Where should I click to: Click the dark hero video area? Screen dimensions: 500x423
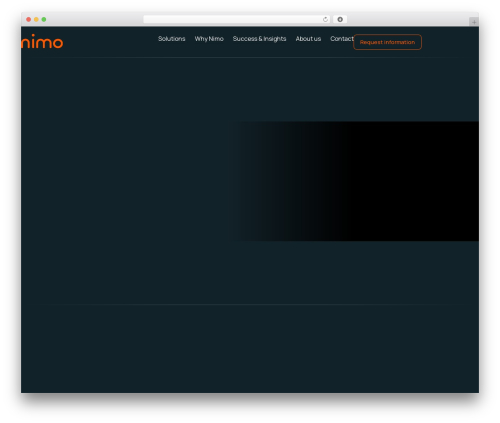pos(356,181)
